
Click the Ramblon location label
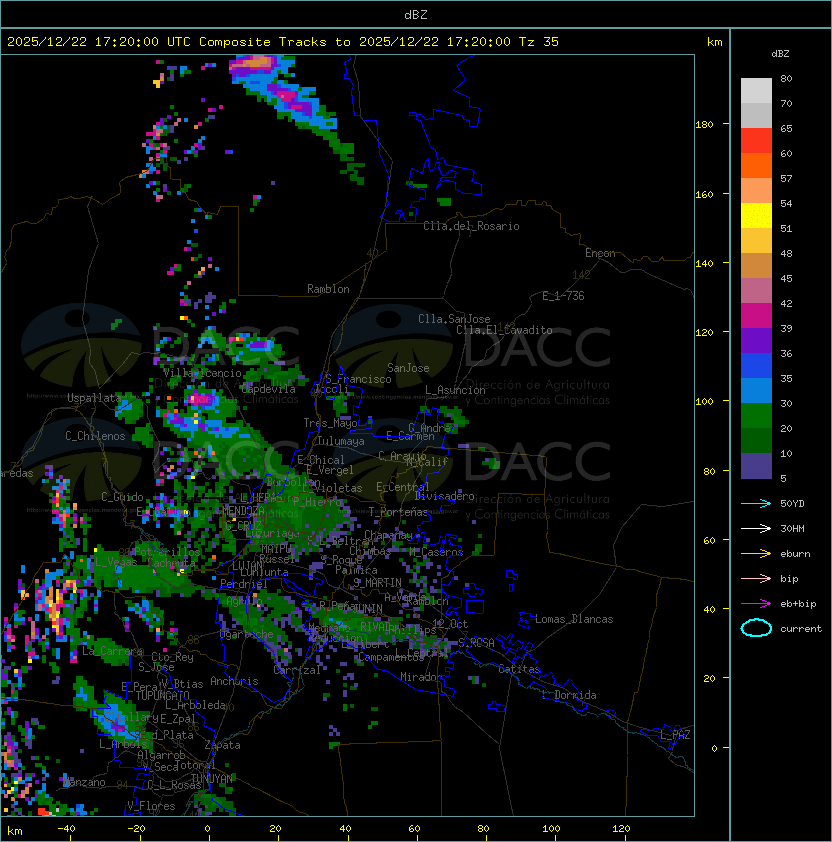click(x=328, y=289)
